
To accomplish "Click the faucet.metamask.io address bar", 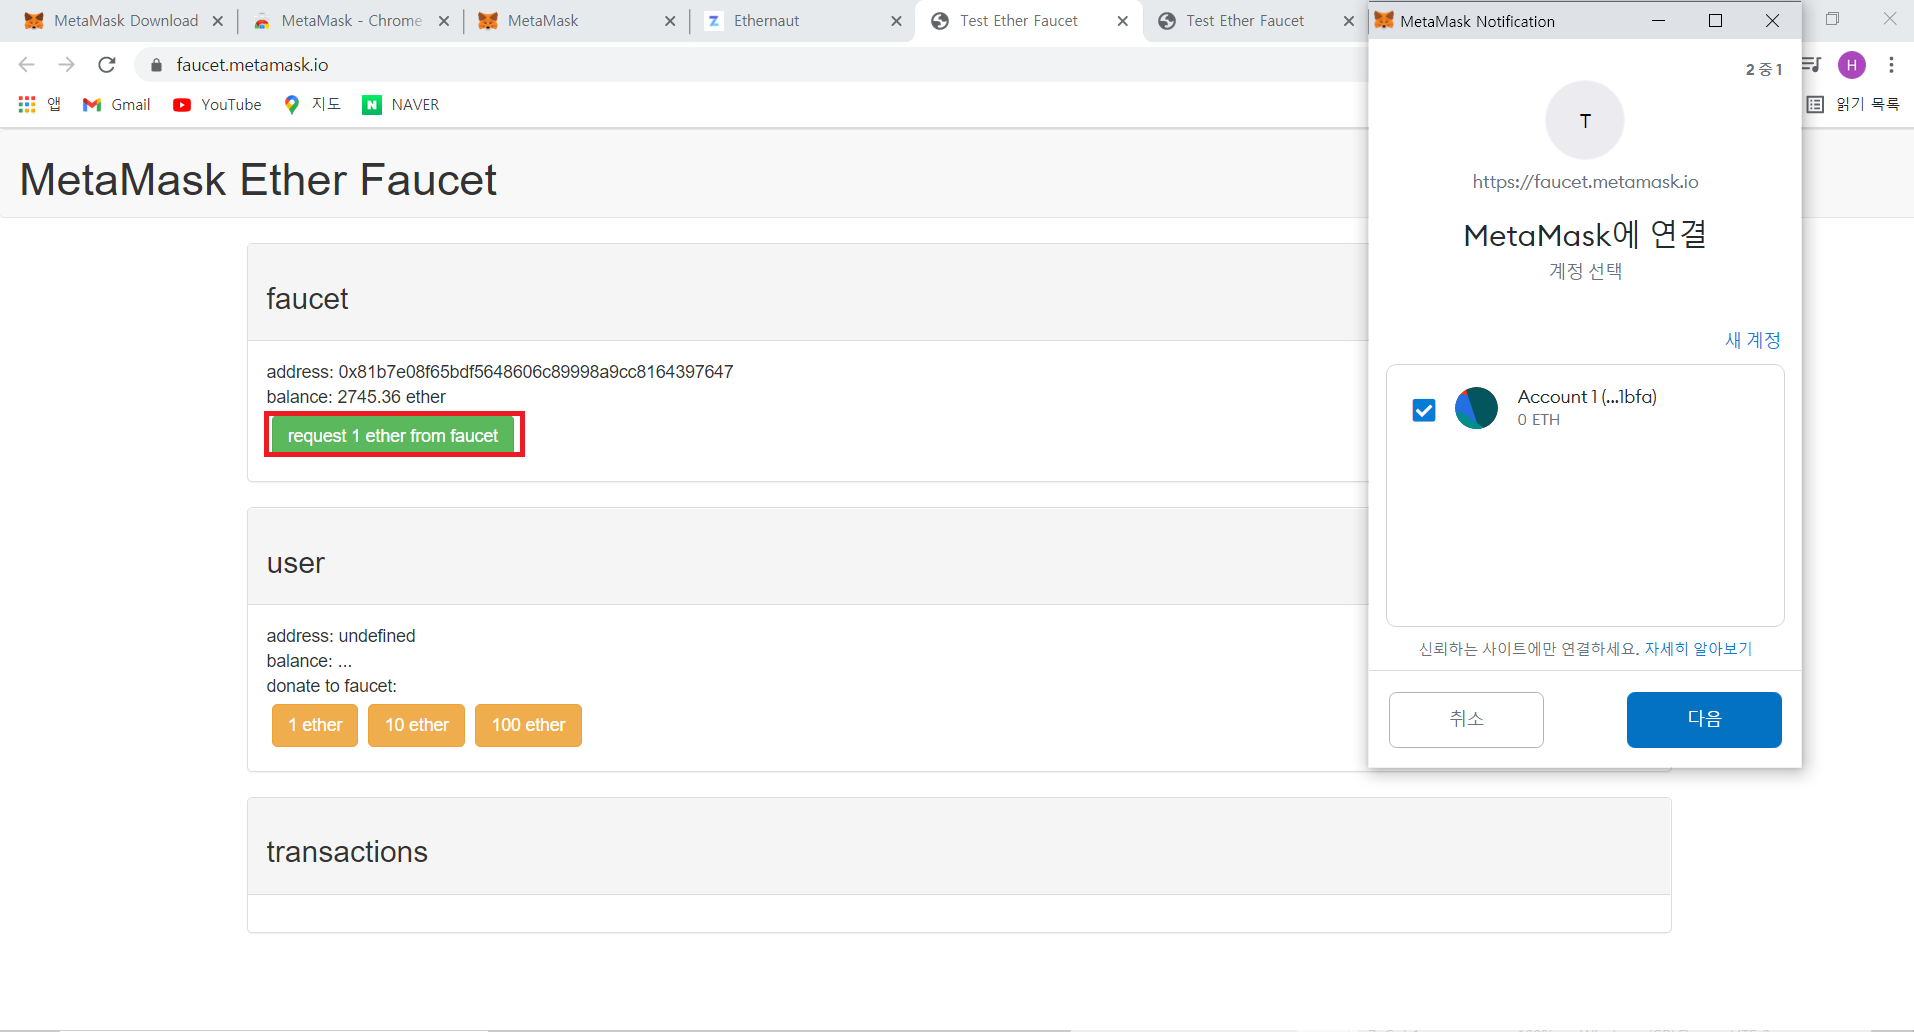I will [252, 65].
